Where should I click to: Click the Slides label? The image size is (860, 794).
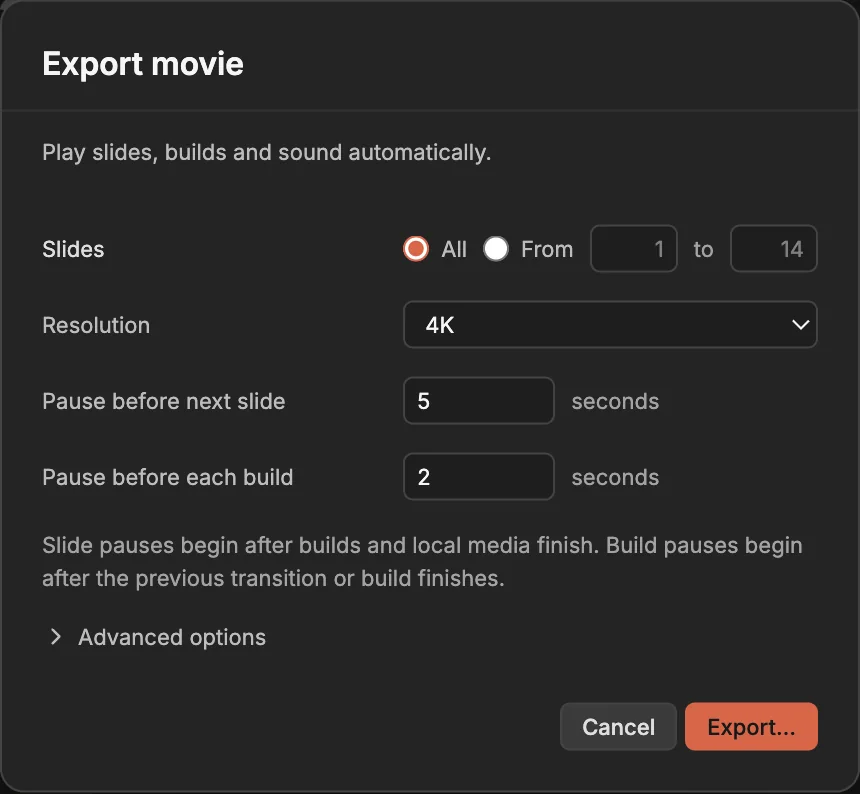tap(73, 249)
